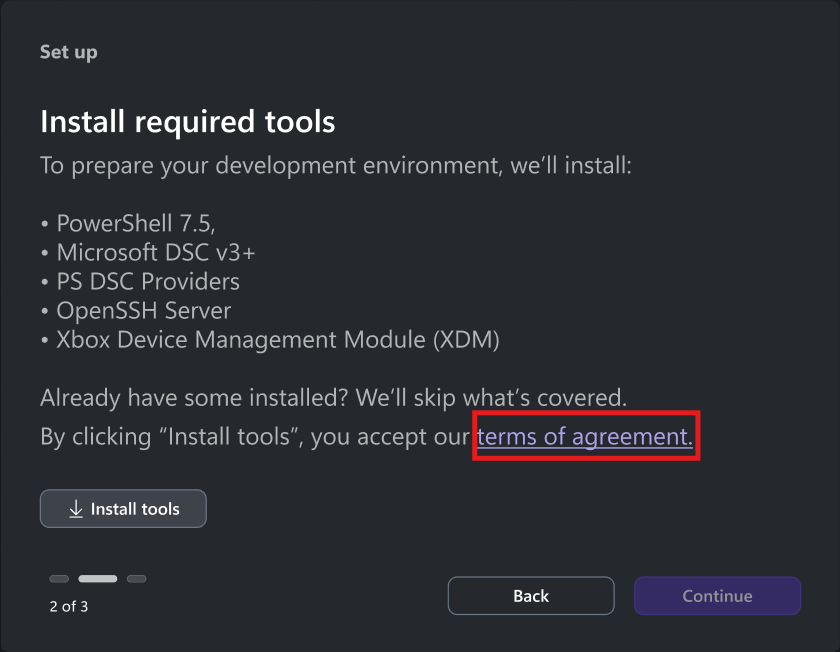The image size is (840, 652).
Task: Select the first step indicator pill
Action: [58, 578]
